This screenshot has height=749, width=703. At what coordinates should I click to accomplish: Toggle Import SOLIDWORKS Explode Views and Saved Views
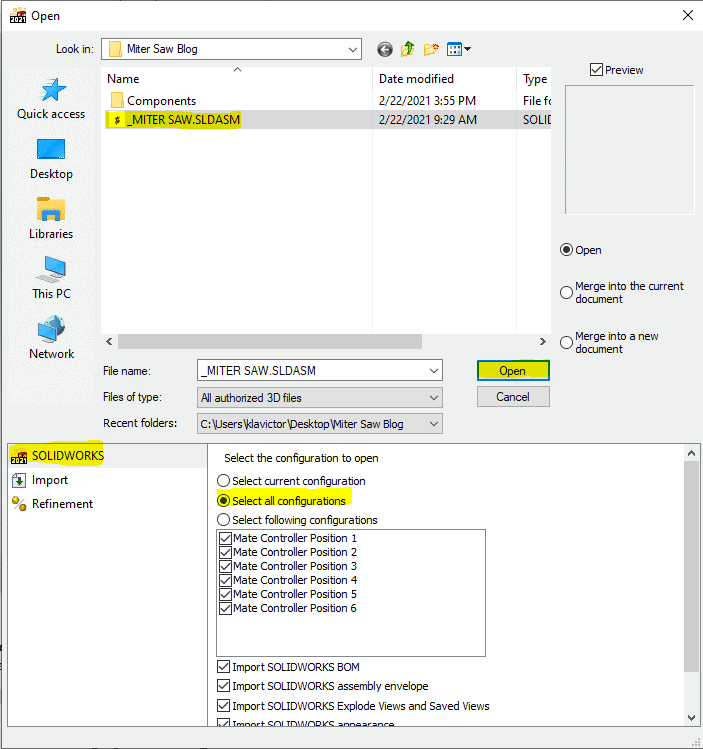[224, 706]
